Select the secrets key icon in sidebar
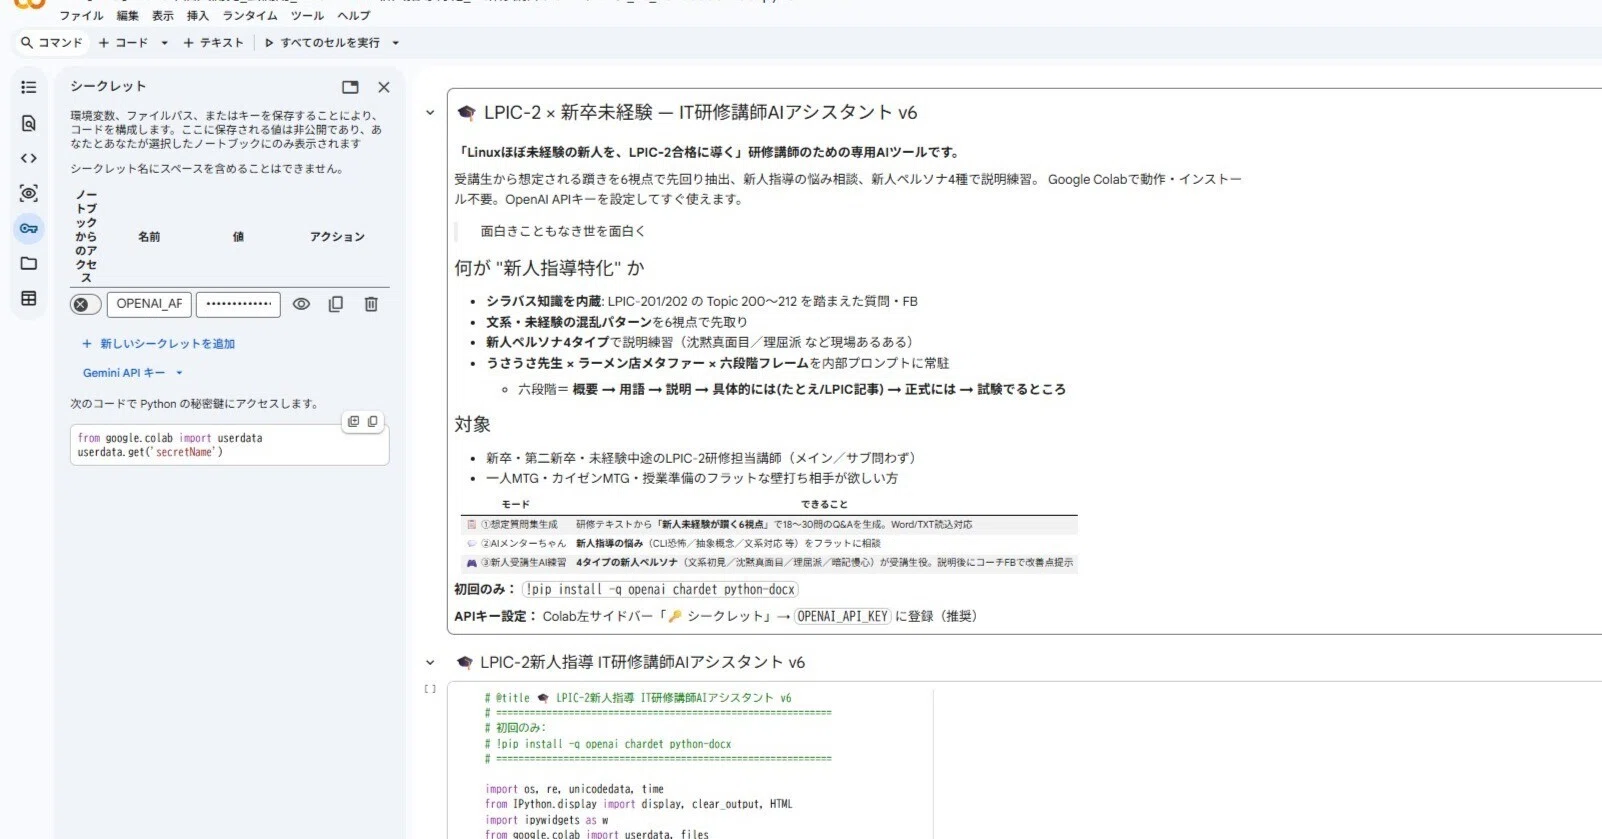1602x839 pixels. (x=29, y=228)
